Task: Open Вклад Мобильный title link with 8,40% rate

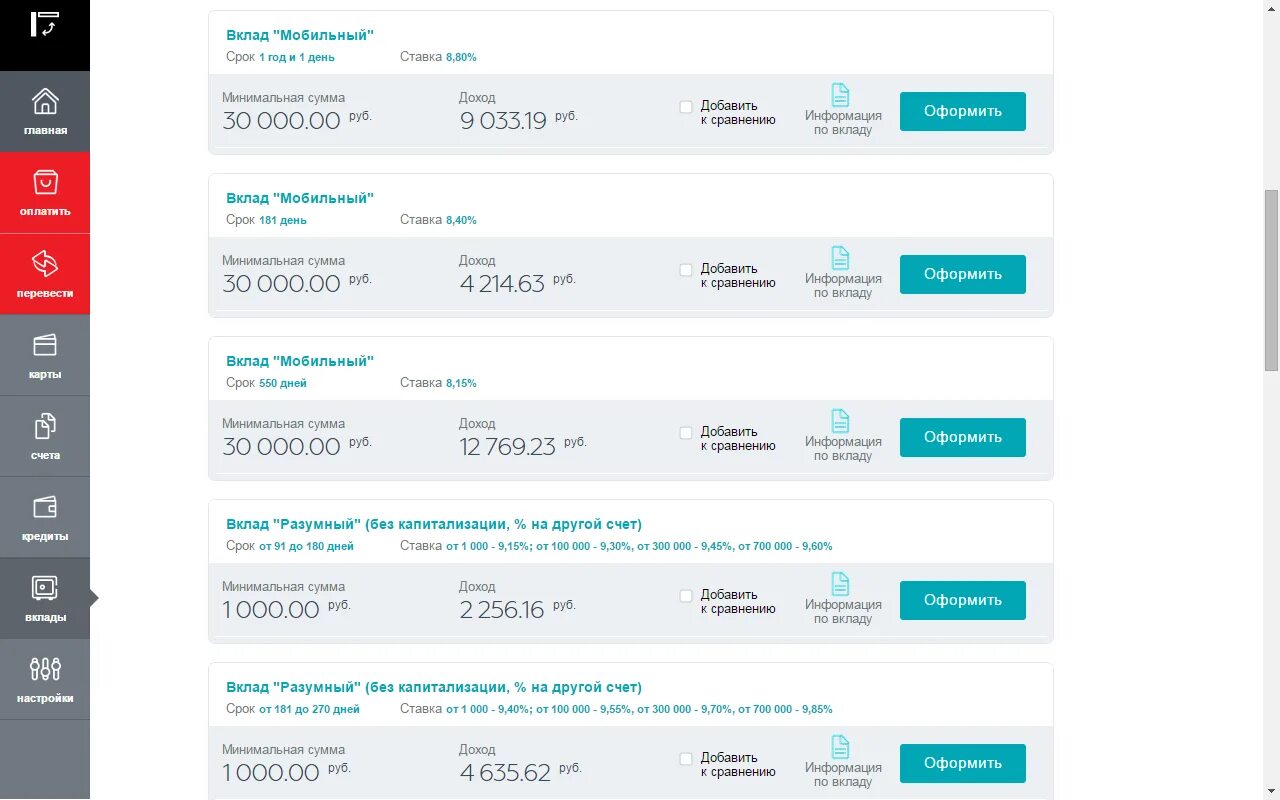Action: [300, 198]
